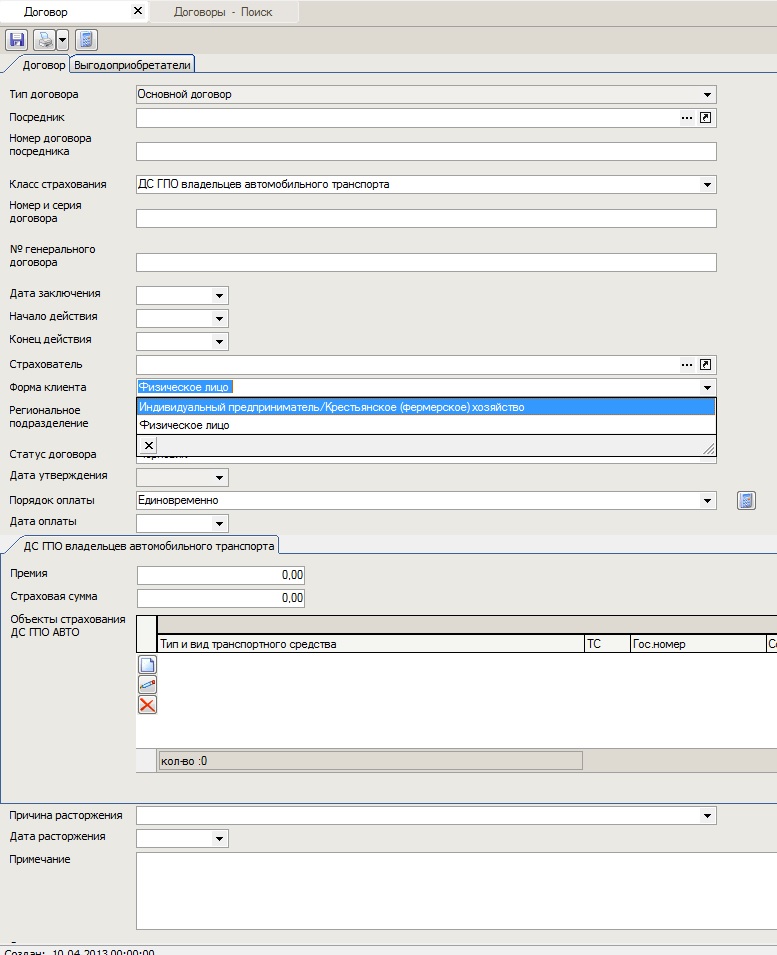
Task: Switch to the Выгодоприобретатели tab
Action: pos(133,65)
